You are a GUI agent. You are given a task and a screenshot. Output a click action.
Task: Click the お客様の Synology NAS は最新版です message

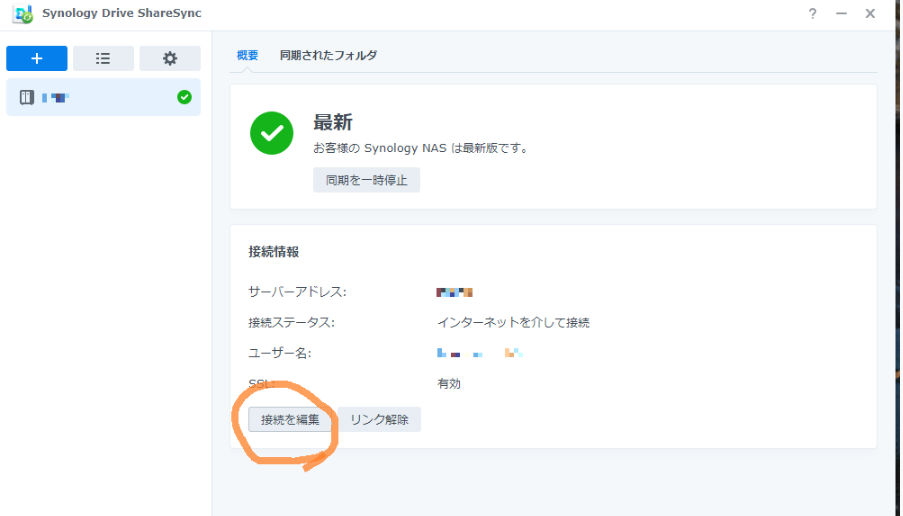421,148
